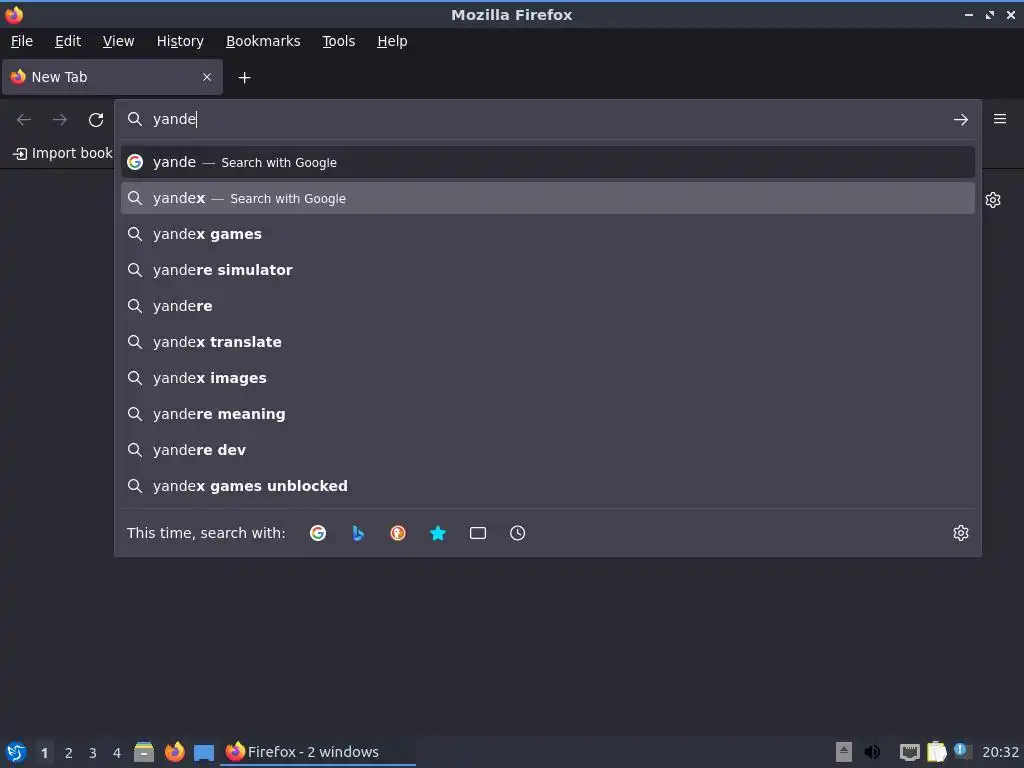The height and width of the screenshot is (768, 1024).
Task: Open the Firefox application menu hamburger
Action: click(1000, 119)
